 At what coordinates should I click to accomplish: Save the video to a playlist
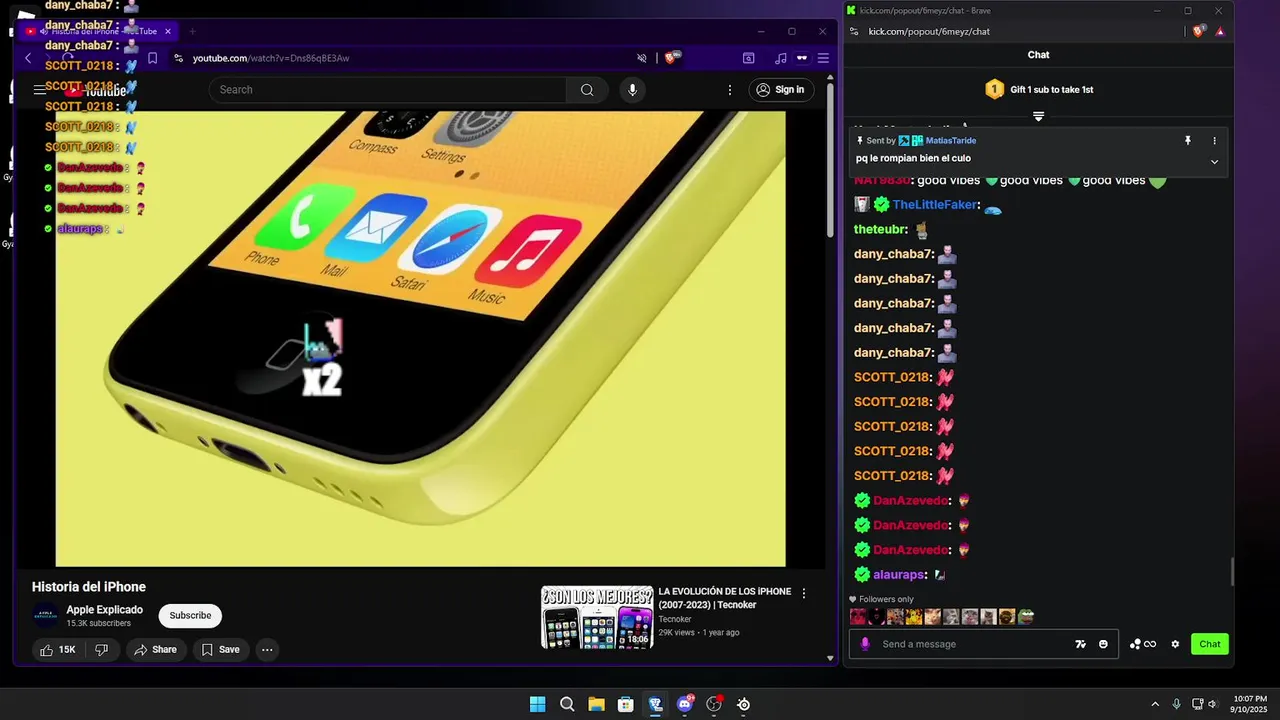(221, 650)
